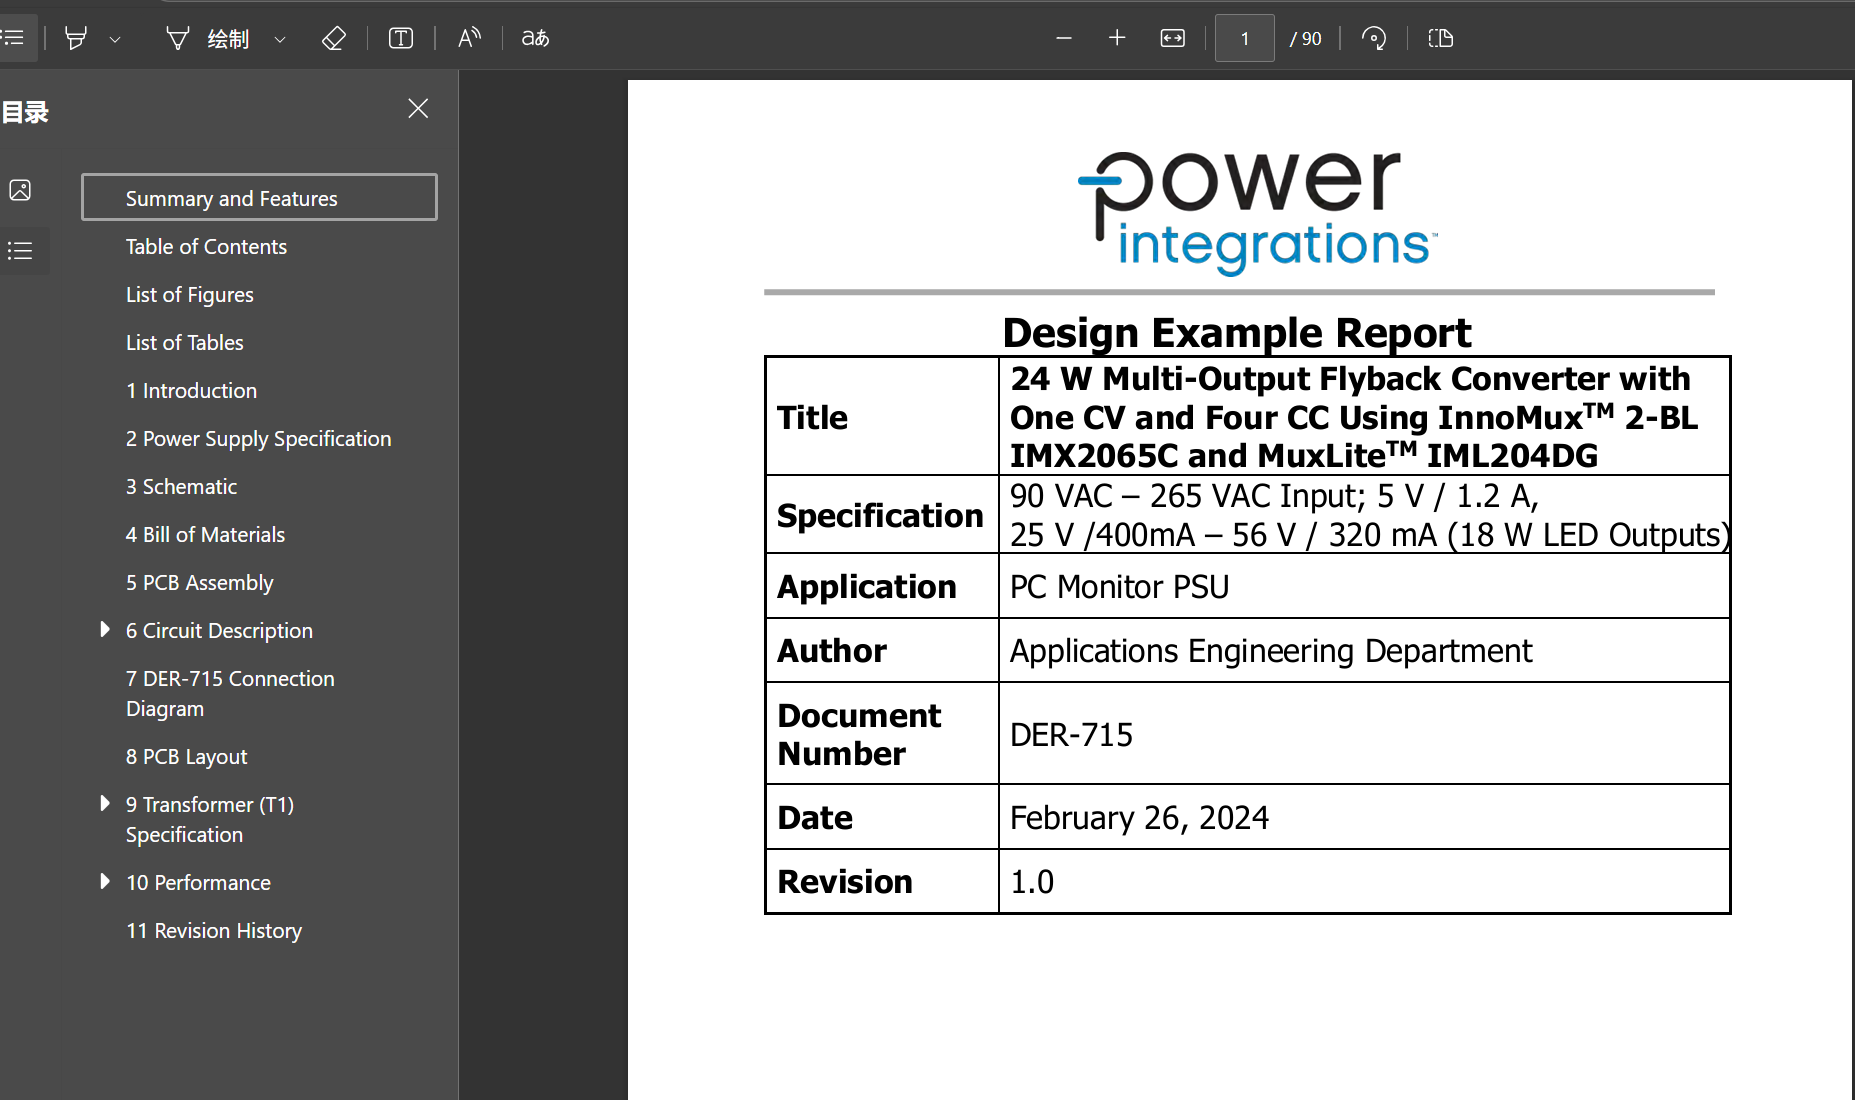Fit page to width
Image resolution: width=1855 pixels, height=1100 pixels.
1172,38
